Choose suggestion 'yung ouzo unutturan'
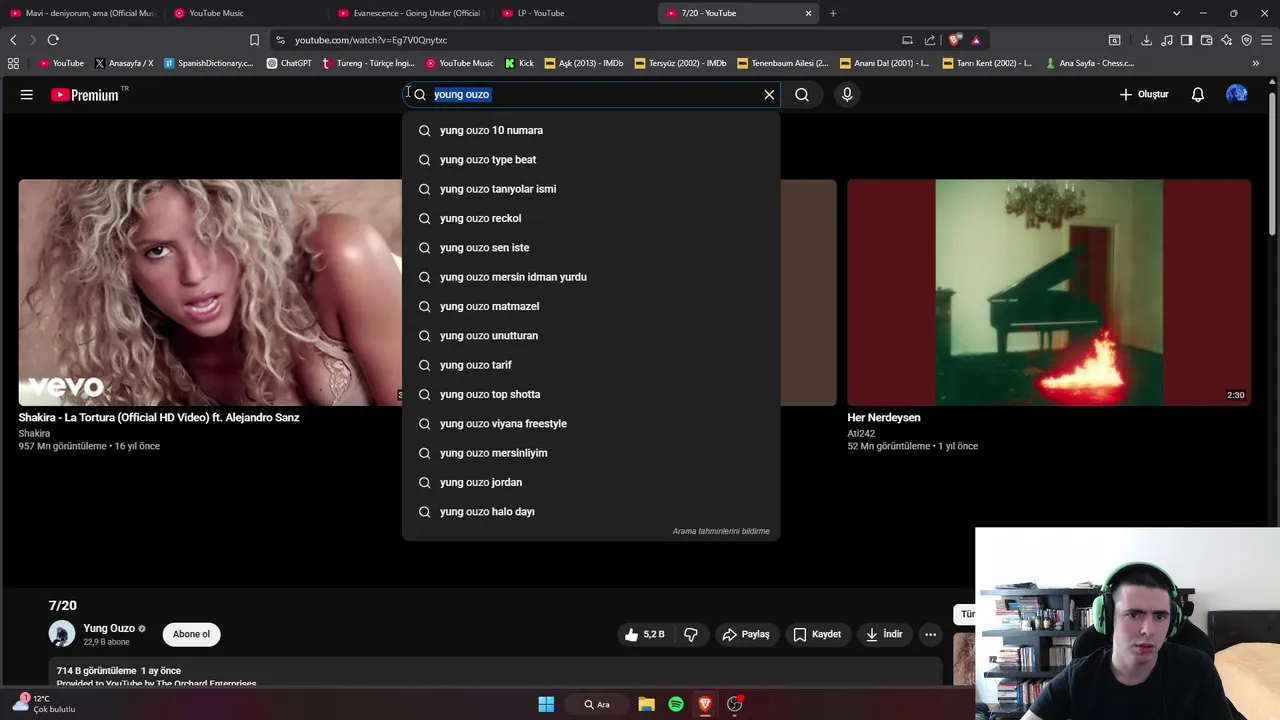1280x720 pixels. (x=591, y=336)
